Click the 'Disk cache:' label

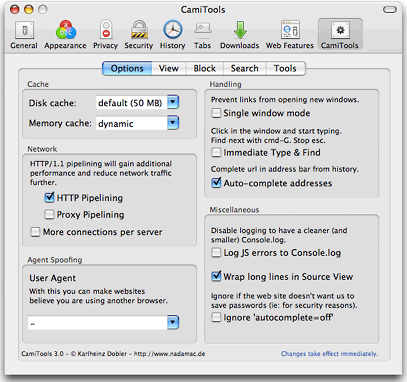(x=52, y=103)
